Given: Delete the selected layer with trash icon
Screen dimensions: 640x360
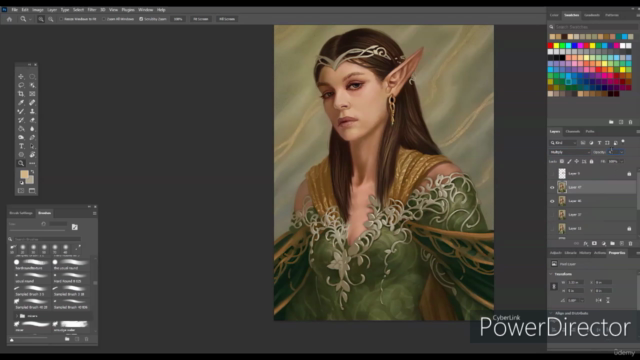Looking at the screenshot, I should [630, 243].
